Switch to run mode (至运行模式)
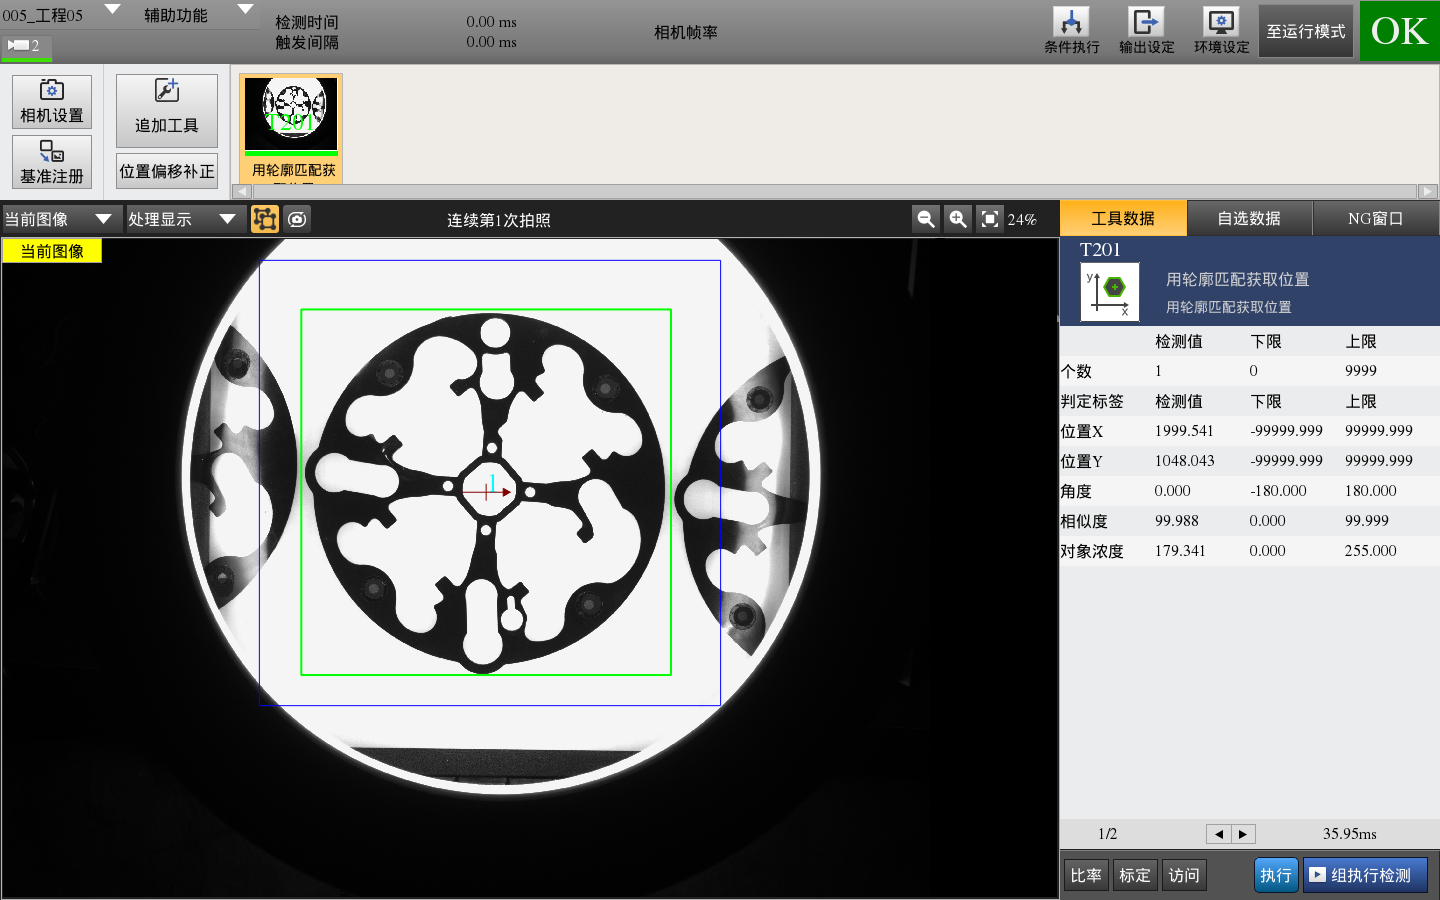This screenshot has width=1440, height=900. point(1305,31)
